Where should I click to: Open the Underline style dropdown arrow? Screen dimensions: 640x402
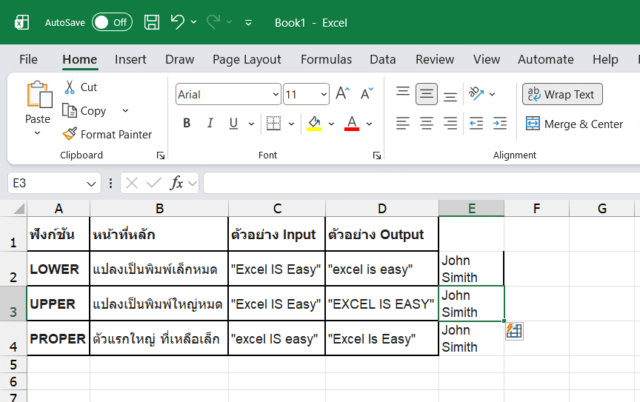[251, 124]
